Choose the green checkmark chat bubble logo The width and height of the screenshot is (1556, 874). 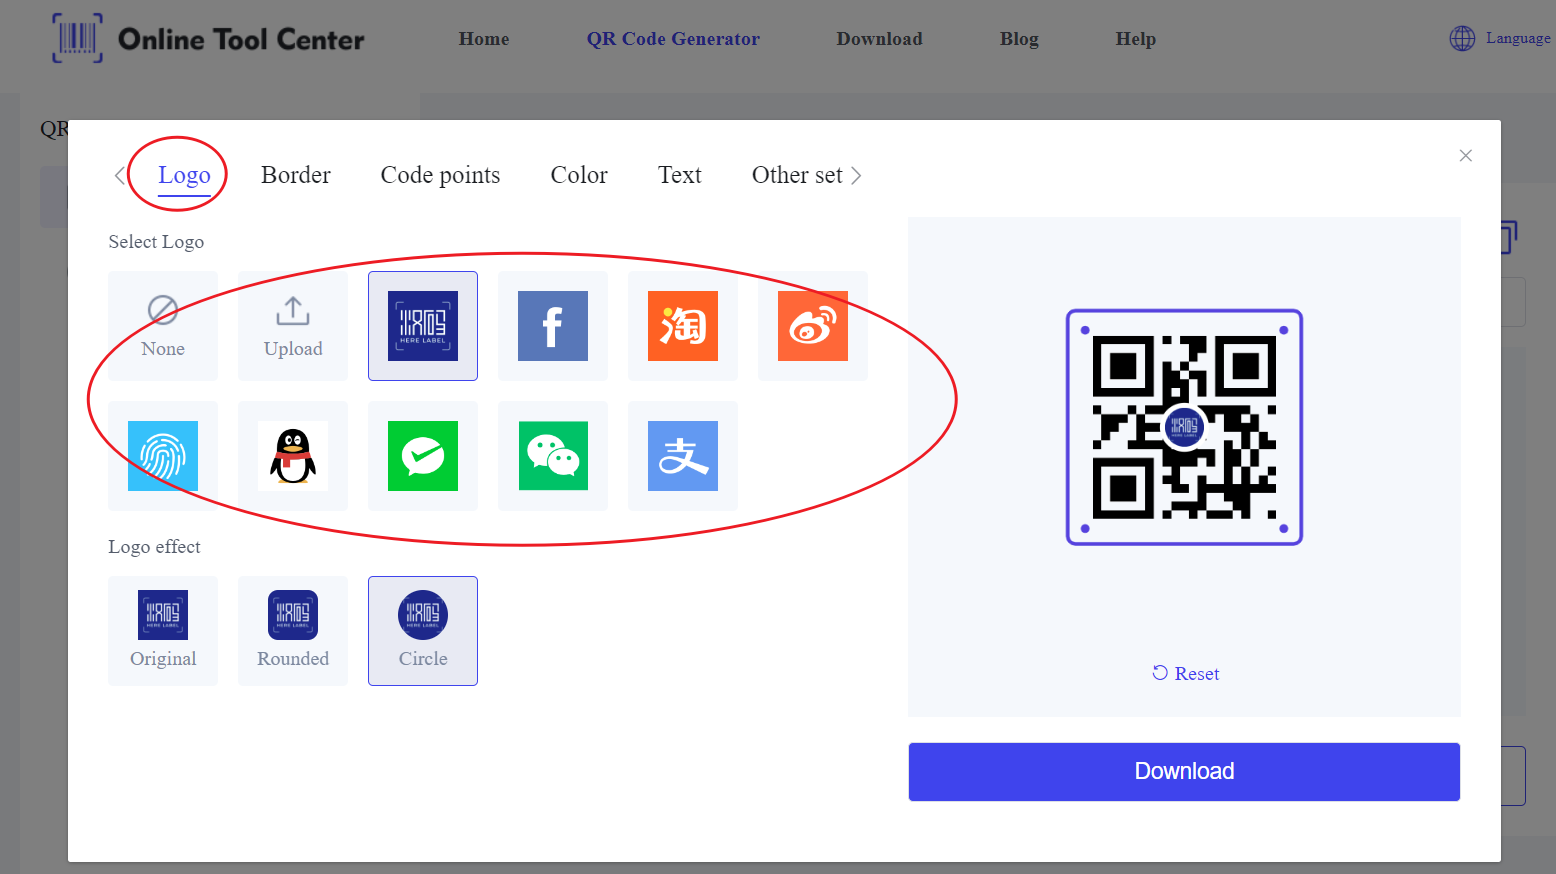point(423,456)
